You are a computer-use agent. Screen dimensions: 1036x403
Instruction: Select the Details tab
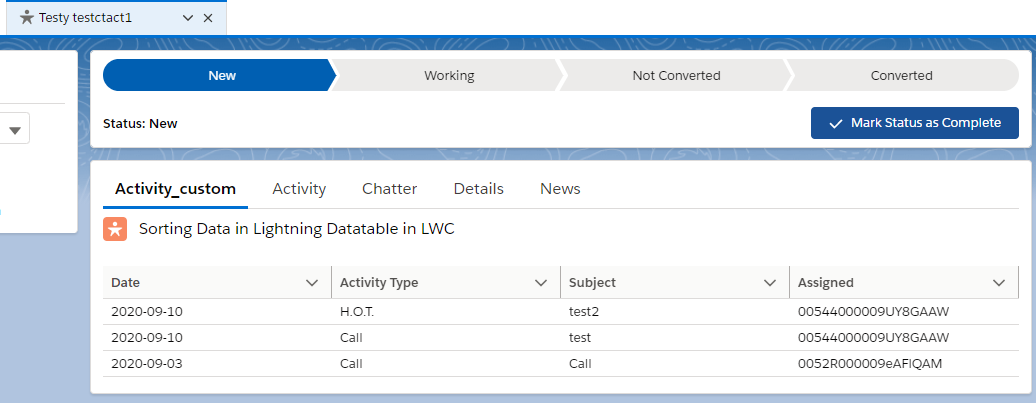pos(478,189)
